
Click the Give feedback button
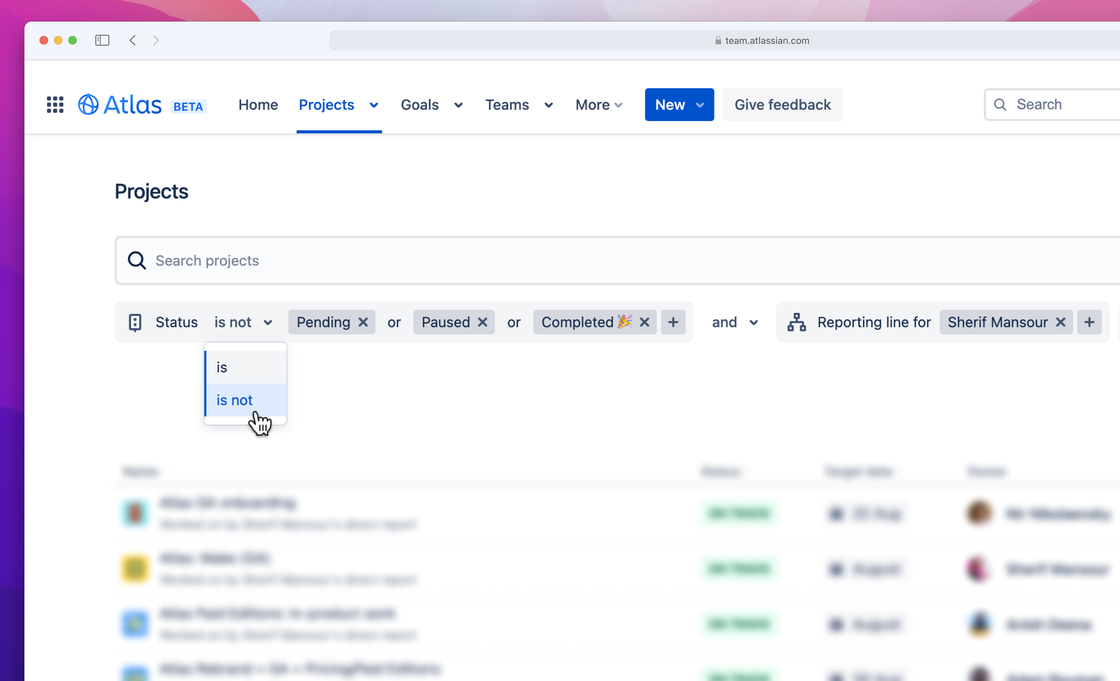coord(782,104)
